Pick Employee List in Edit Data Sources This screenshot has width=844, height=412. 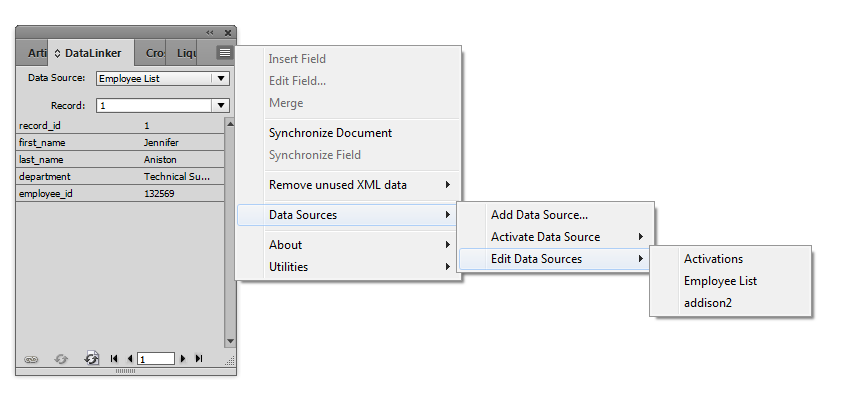click(x=720, y=281)
